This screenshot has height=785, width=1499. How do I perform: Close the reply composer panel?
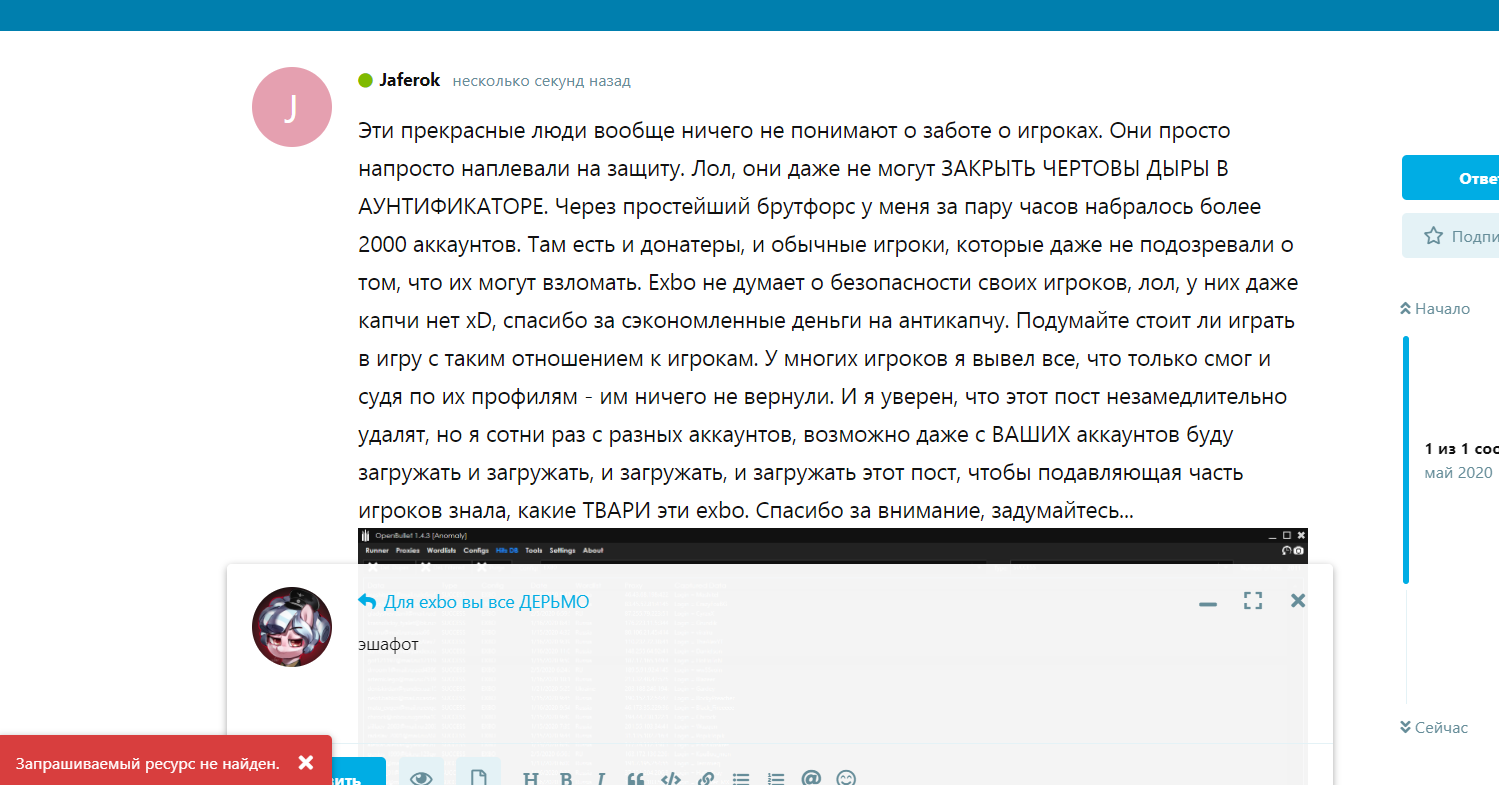point(1298,601)
